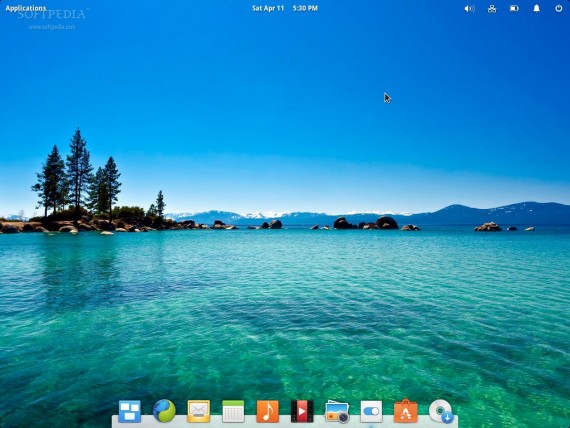Open the Software Center (AppCenter)
The height and width of the screenshot is (428, 570).
pyautogui.click(x=406, y=411)
